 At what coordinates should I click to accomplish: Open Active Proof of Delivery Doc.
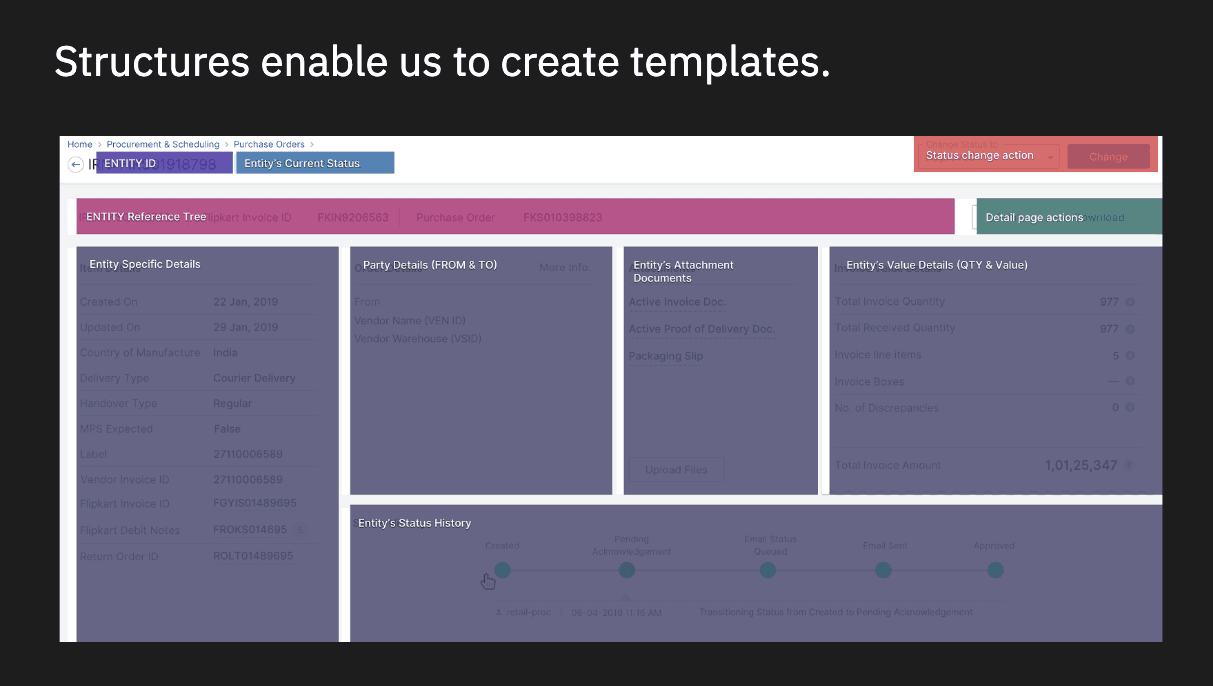(x=702, y=329)
